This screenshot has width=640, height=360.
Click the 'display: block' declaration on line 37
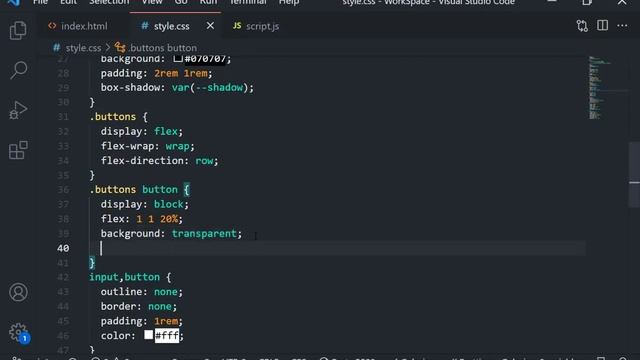[x=144, y=204]
